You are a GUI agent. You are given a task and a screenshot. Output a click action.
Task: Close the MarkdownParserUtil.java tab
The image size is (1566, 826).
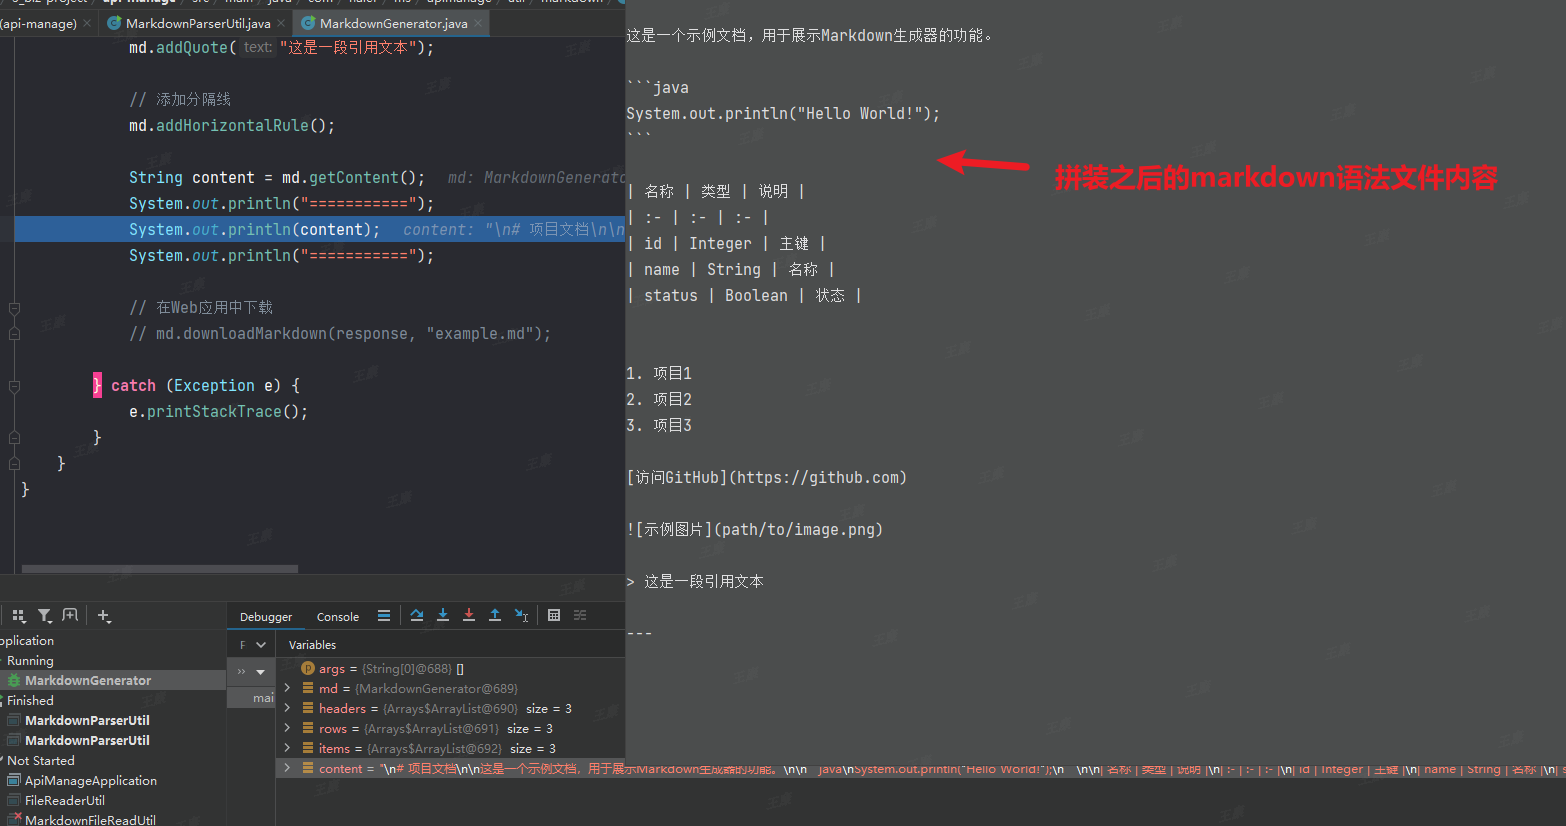click(x=281, y=23)
